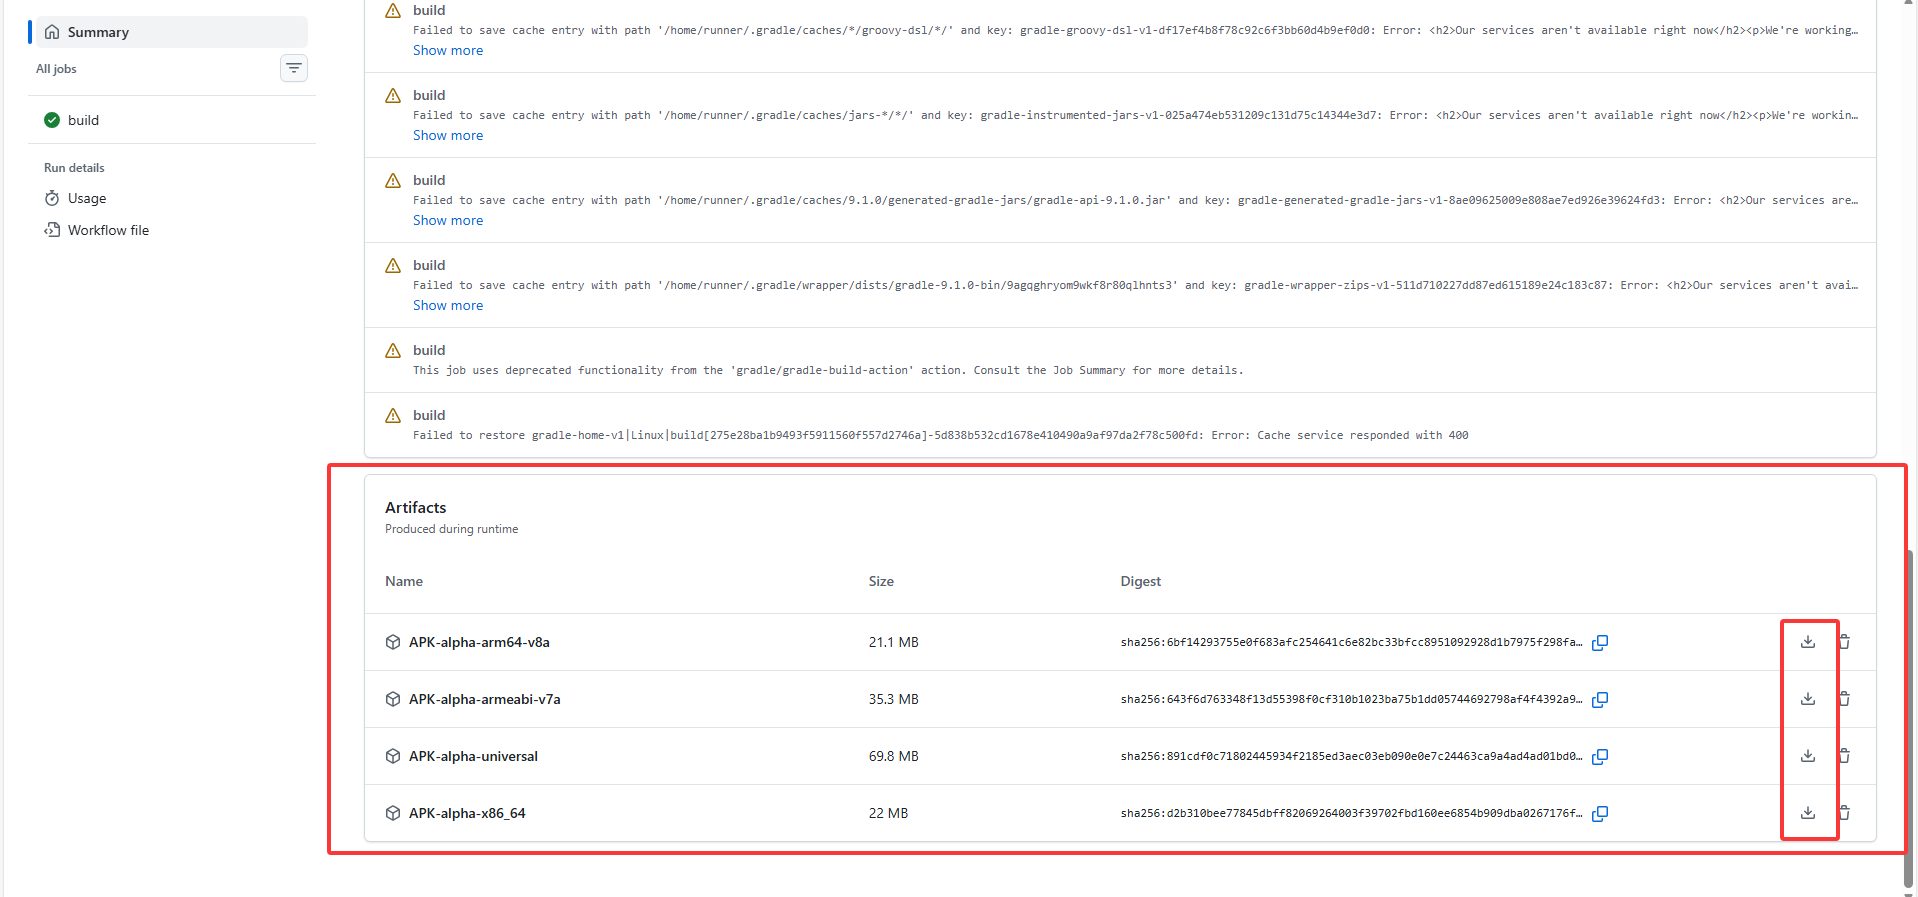
Task: Download the APK-alpha-universal artifact
Action: click(x=1807, y=756)
